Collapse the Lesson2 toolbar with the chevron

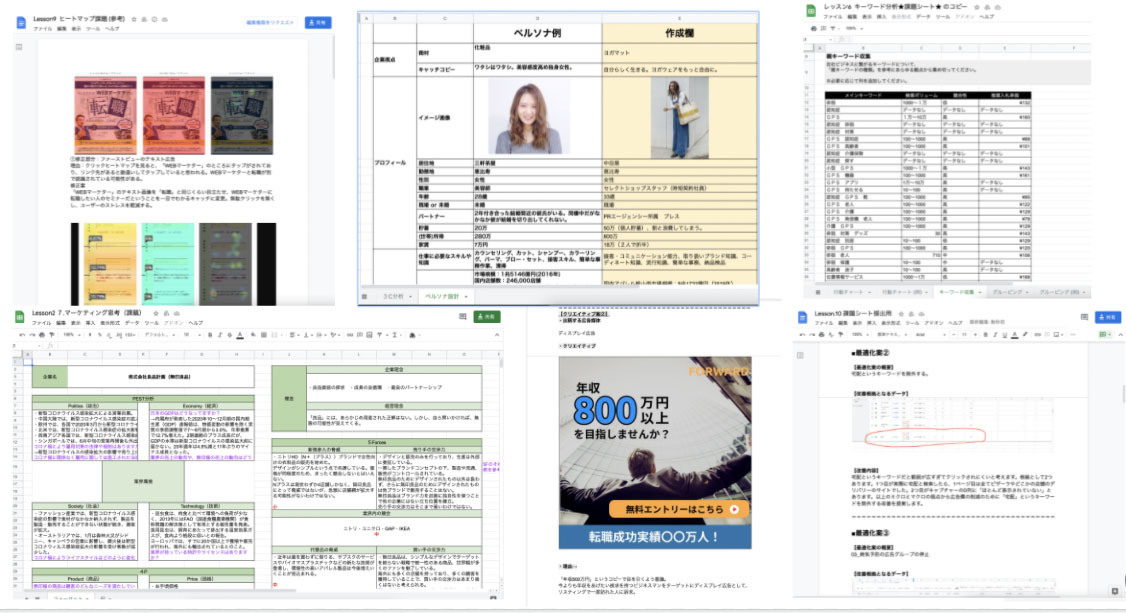pyautogui.click(x=497, y=336)
